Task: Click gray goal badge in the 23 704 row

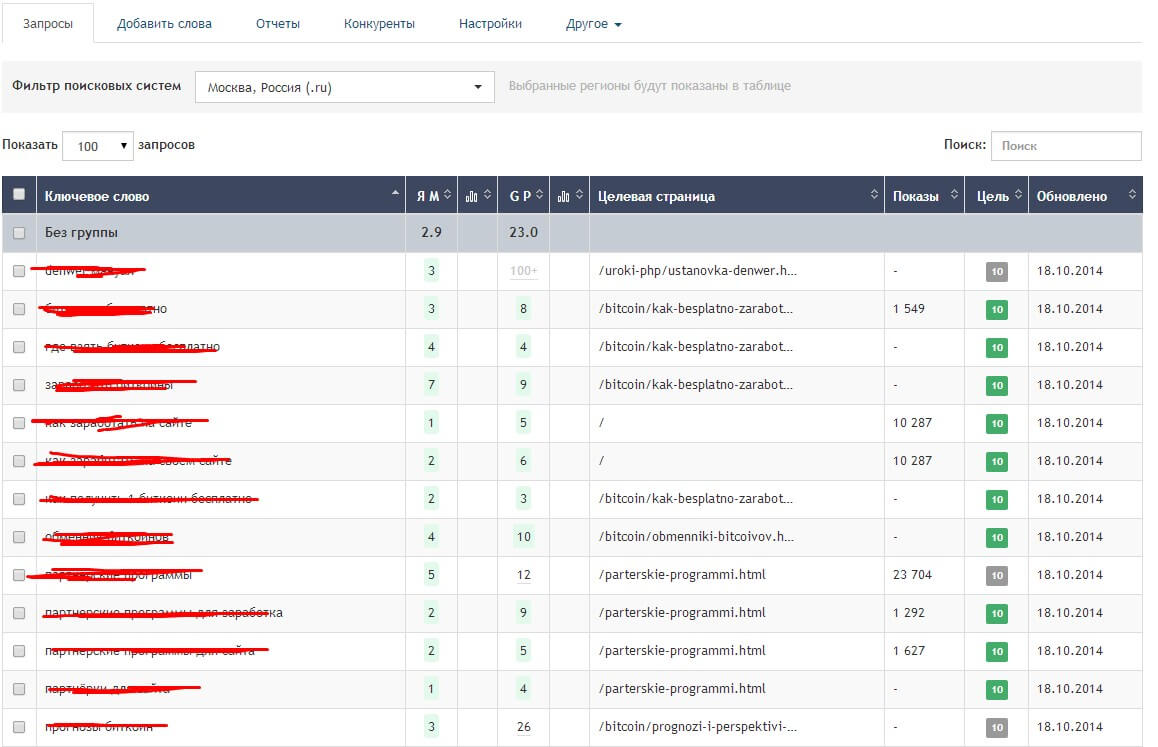Action: [x=996, y=575]
